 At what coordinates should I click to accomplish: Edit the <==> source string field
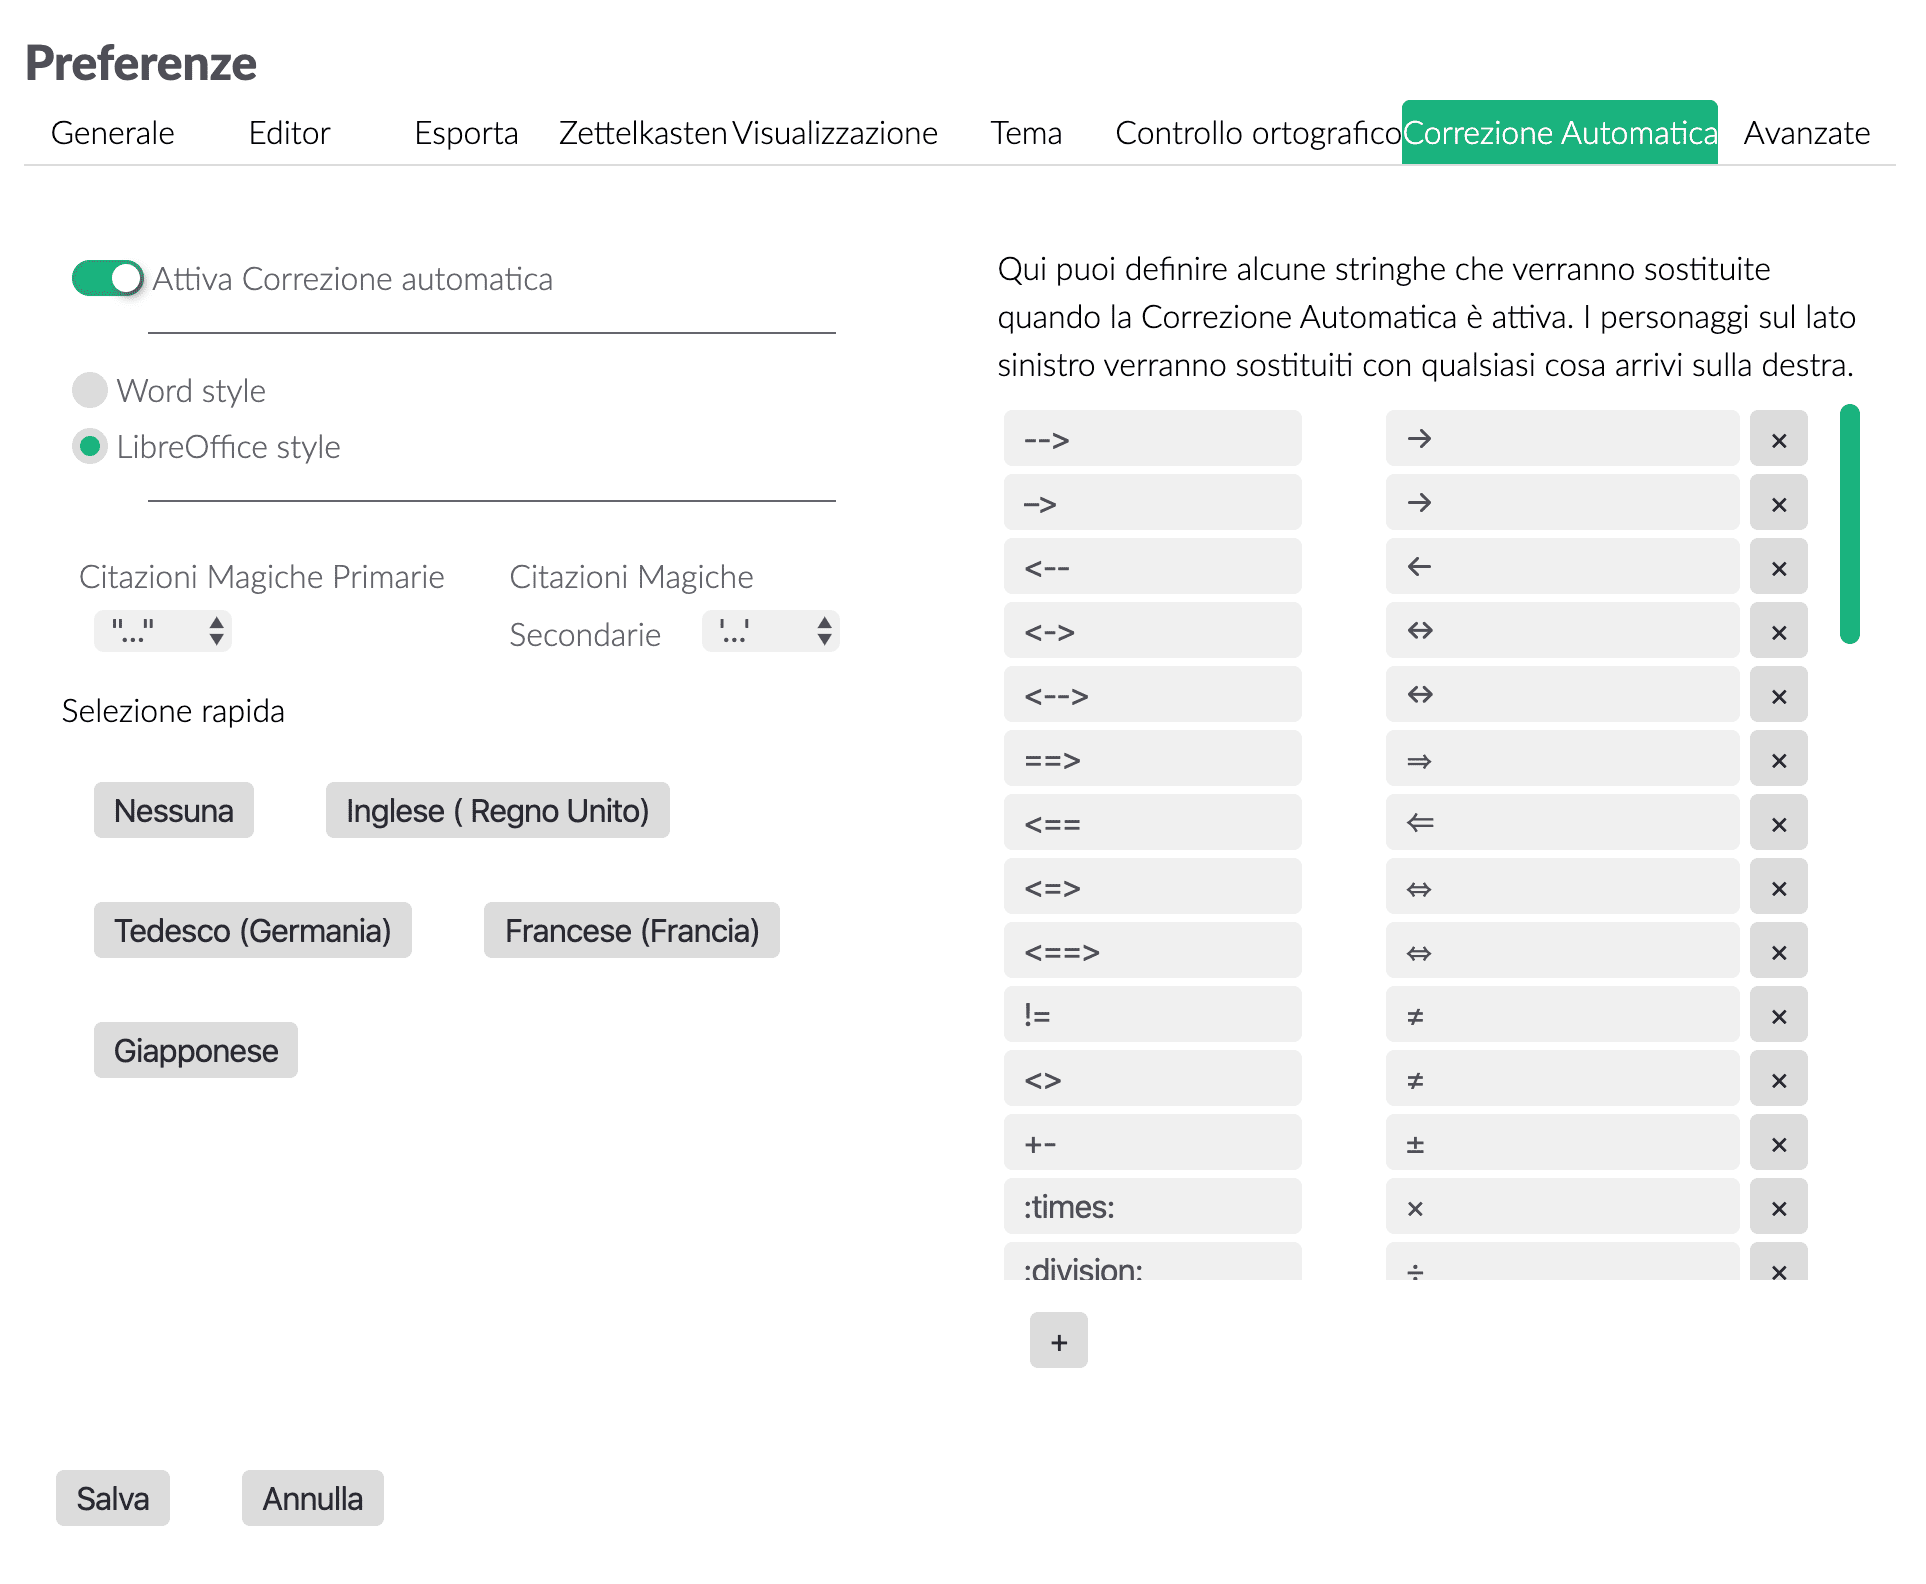click(x=1153, y=951)
